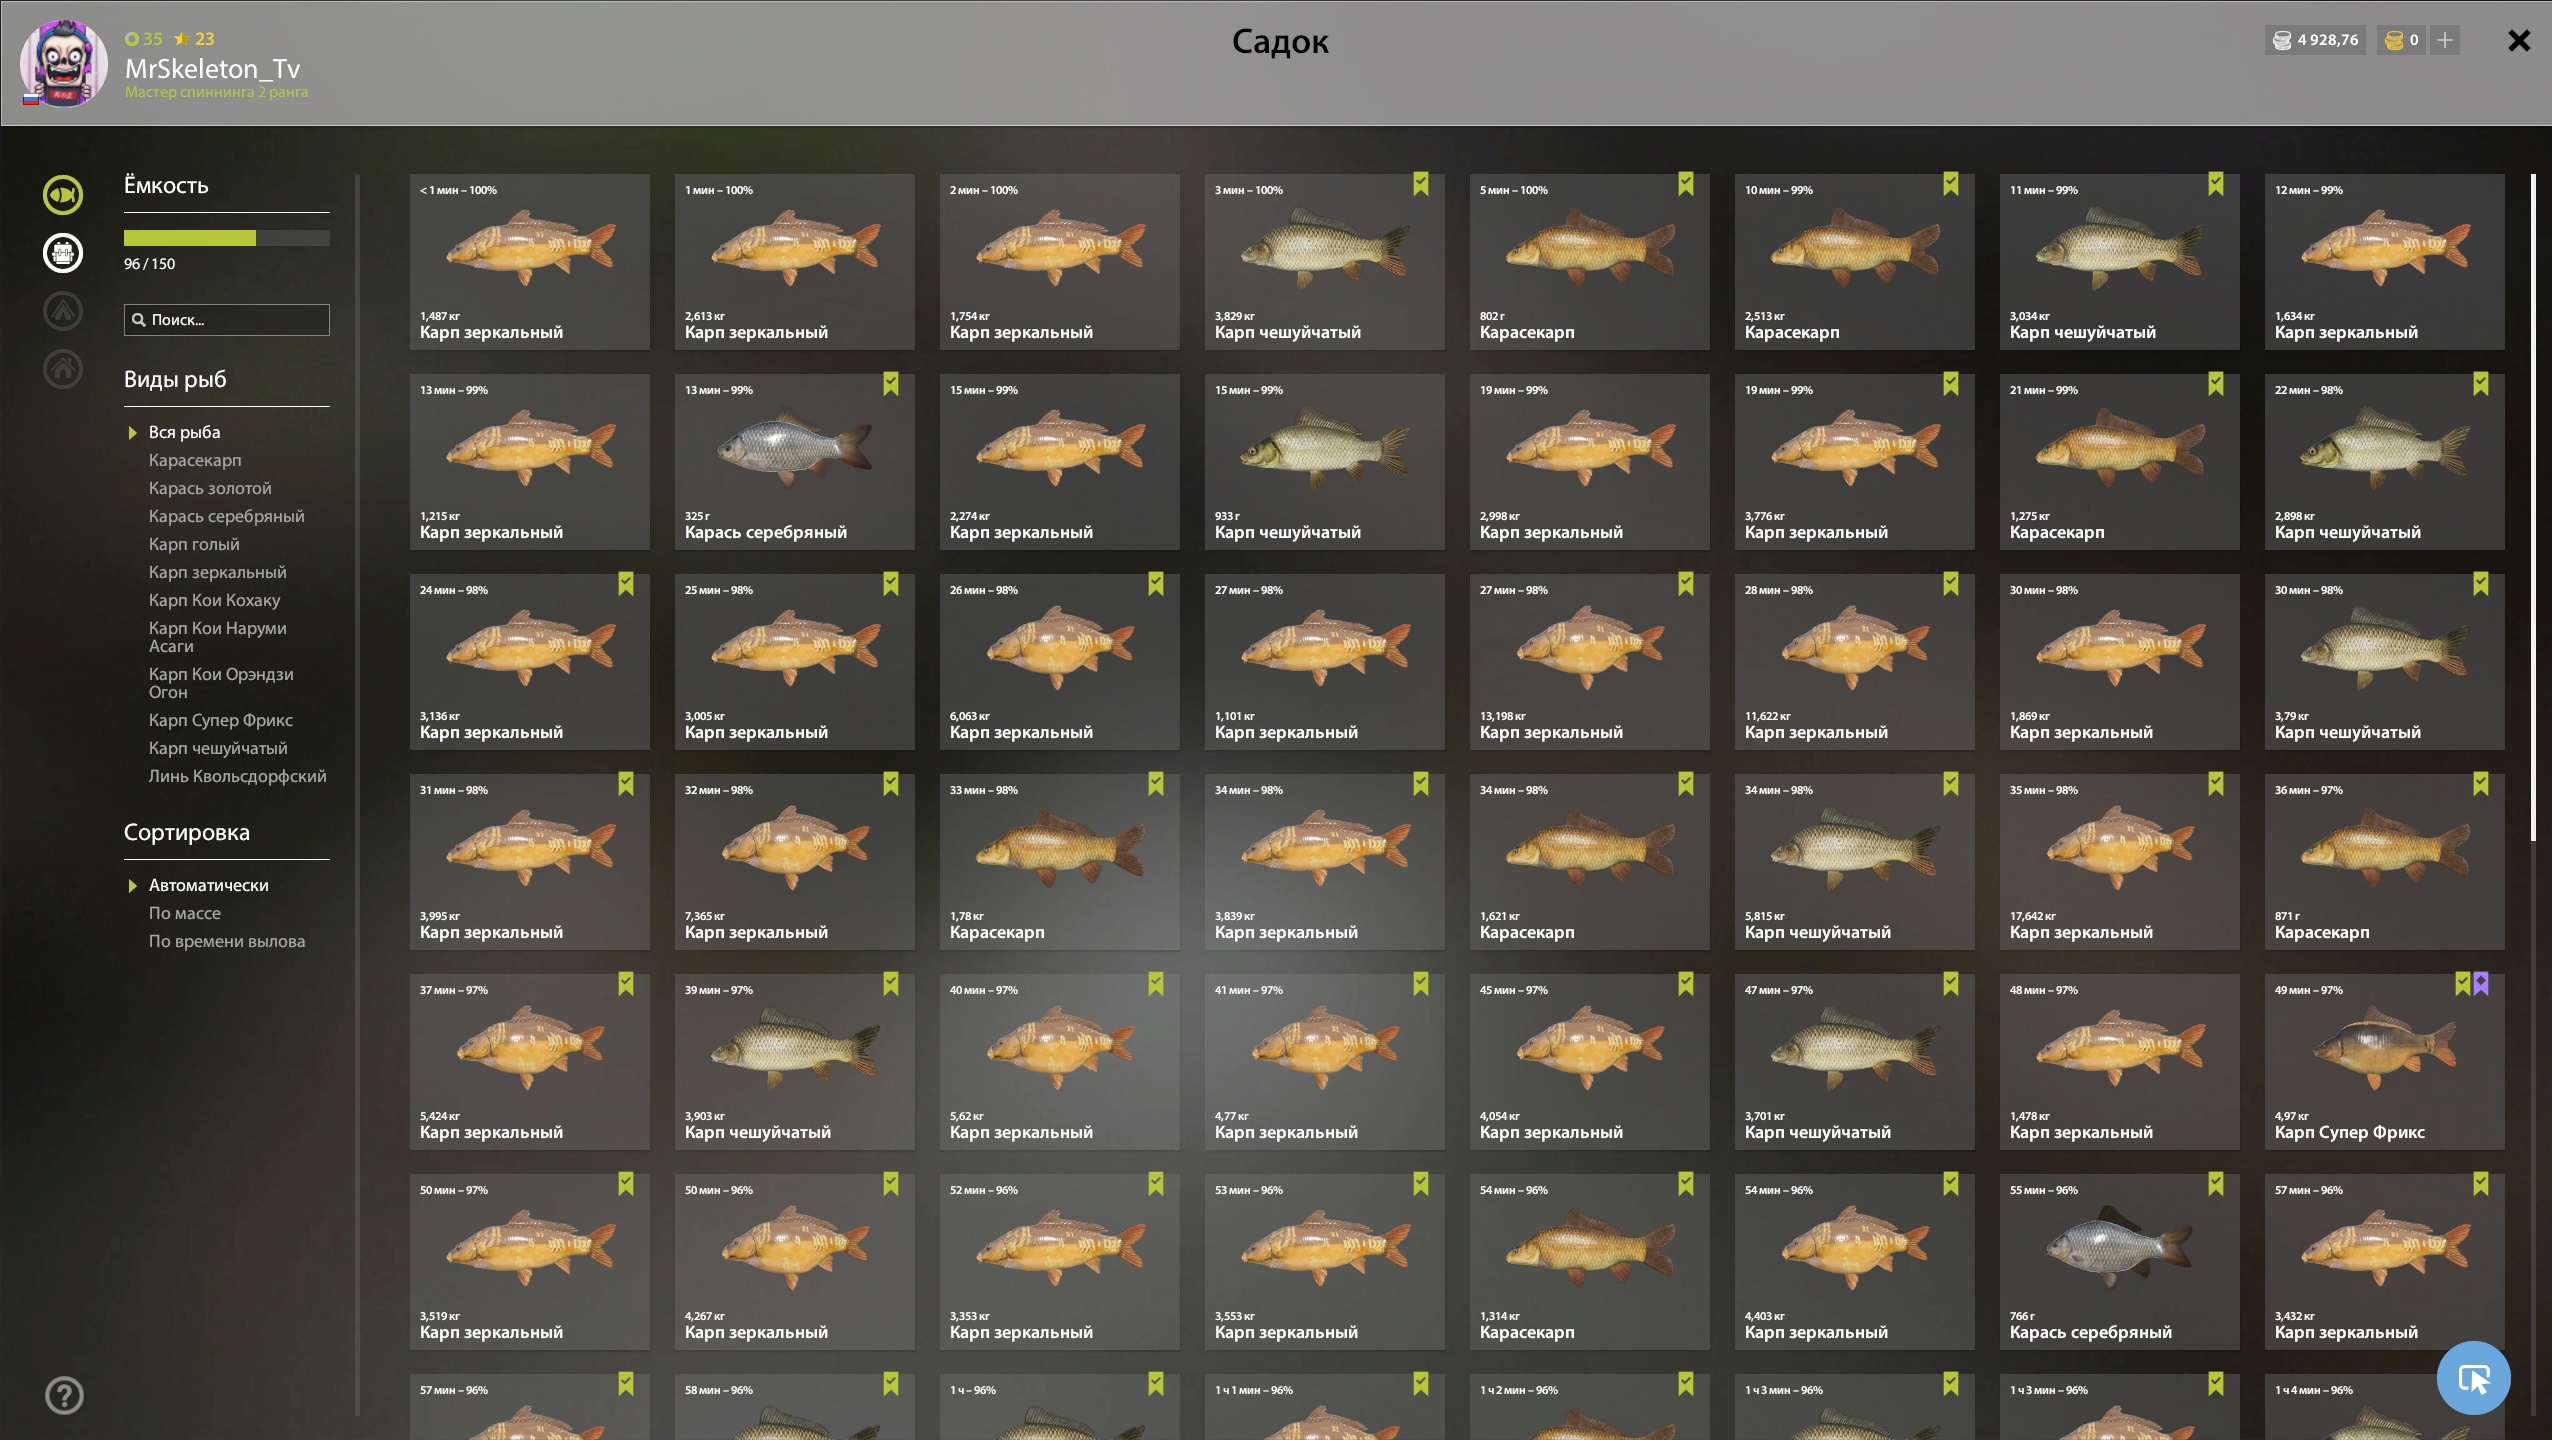The width and height of the screenshot is (2552, 1440).
Task: Toggle bookmark on 13,198 кг Карп зеркальный
Action: (x=1686, y=584)
